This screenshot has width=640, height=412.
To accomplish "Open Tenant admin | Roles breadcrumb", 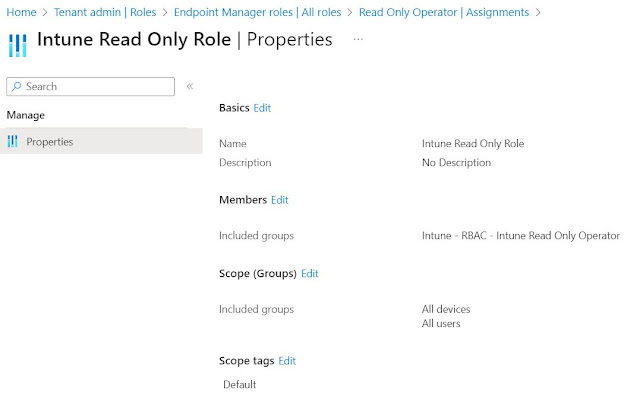I will click(x=105, y=12).
